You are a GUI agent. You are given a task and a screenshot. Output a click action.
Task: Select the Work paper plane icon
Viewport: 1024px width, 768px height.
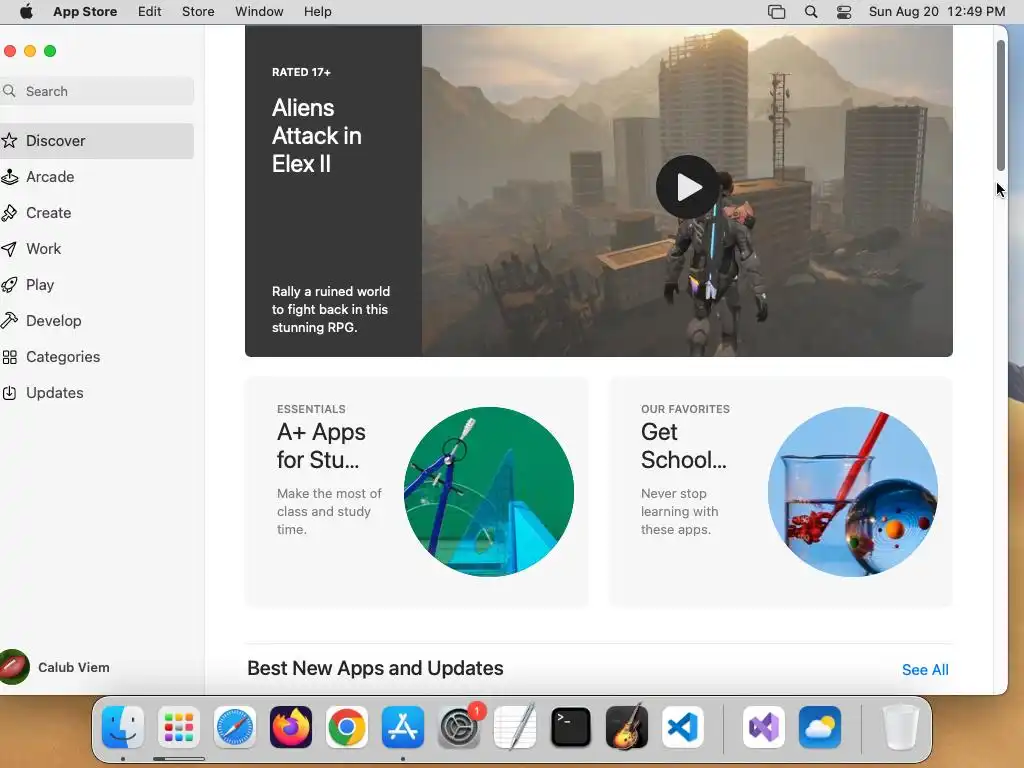click(9, 248)
